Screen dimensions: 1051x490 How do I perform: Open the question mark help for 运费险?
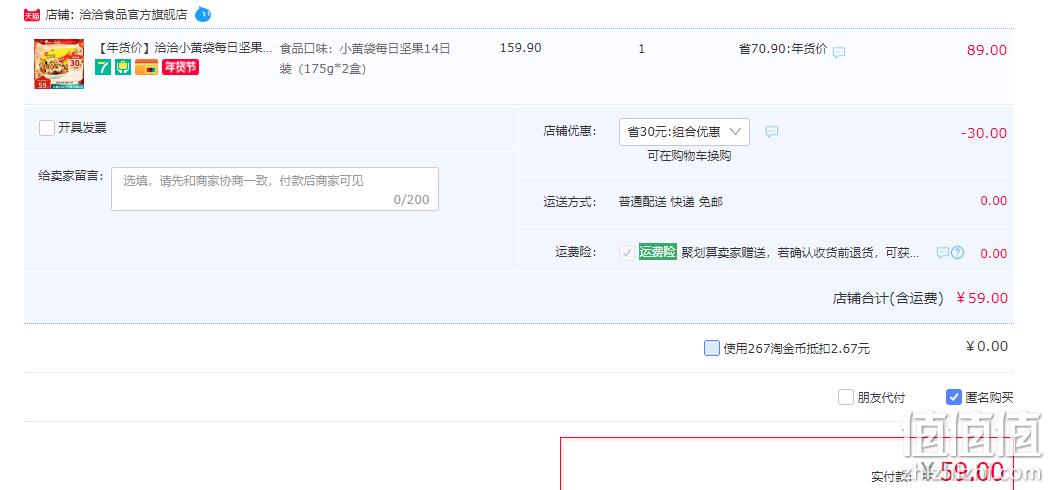coord(958,253)
